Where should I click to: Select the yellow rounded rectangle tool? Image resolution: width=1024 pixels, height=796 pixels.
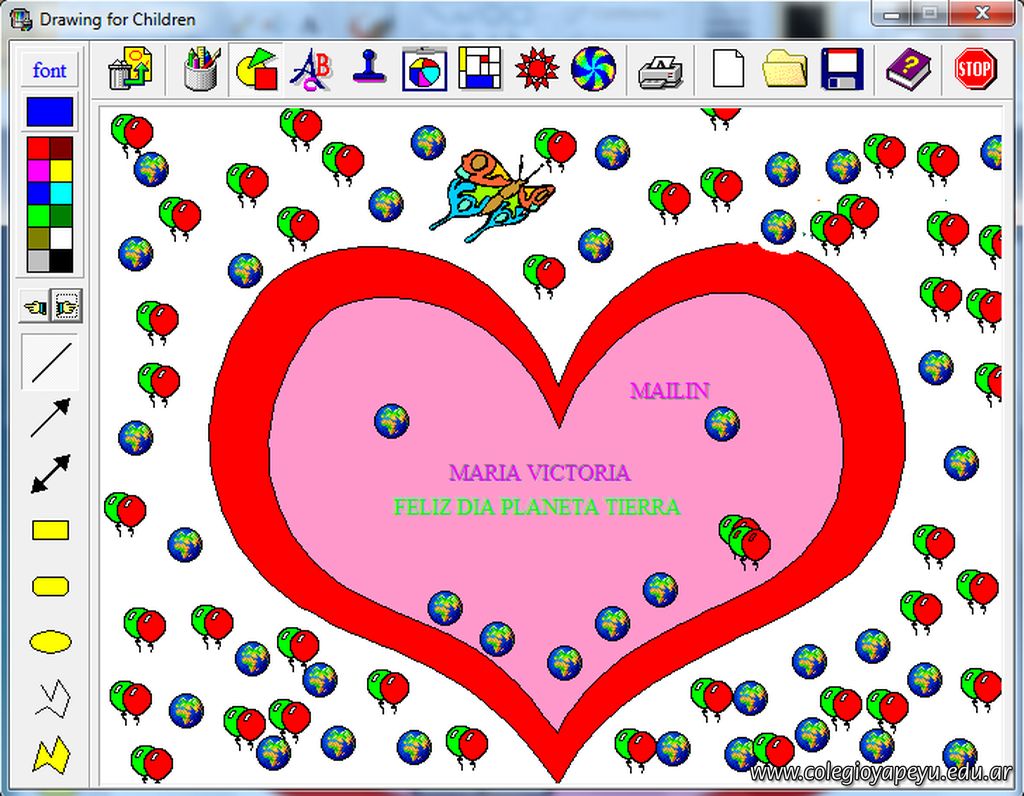tap(50, 586)
